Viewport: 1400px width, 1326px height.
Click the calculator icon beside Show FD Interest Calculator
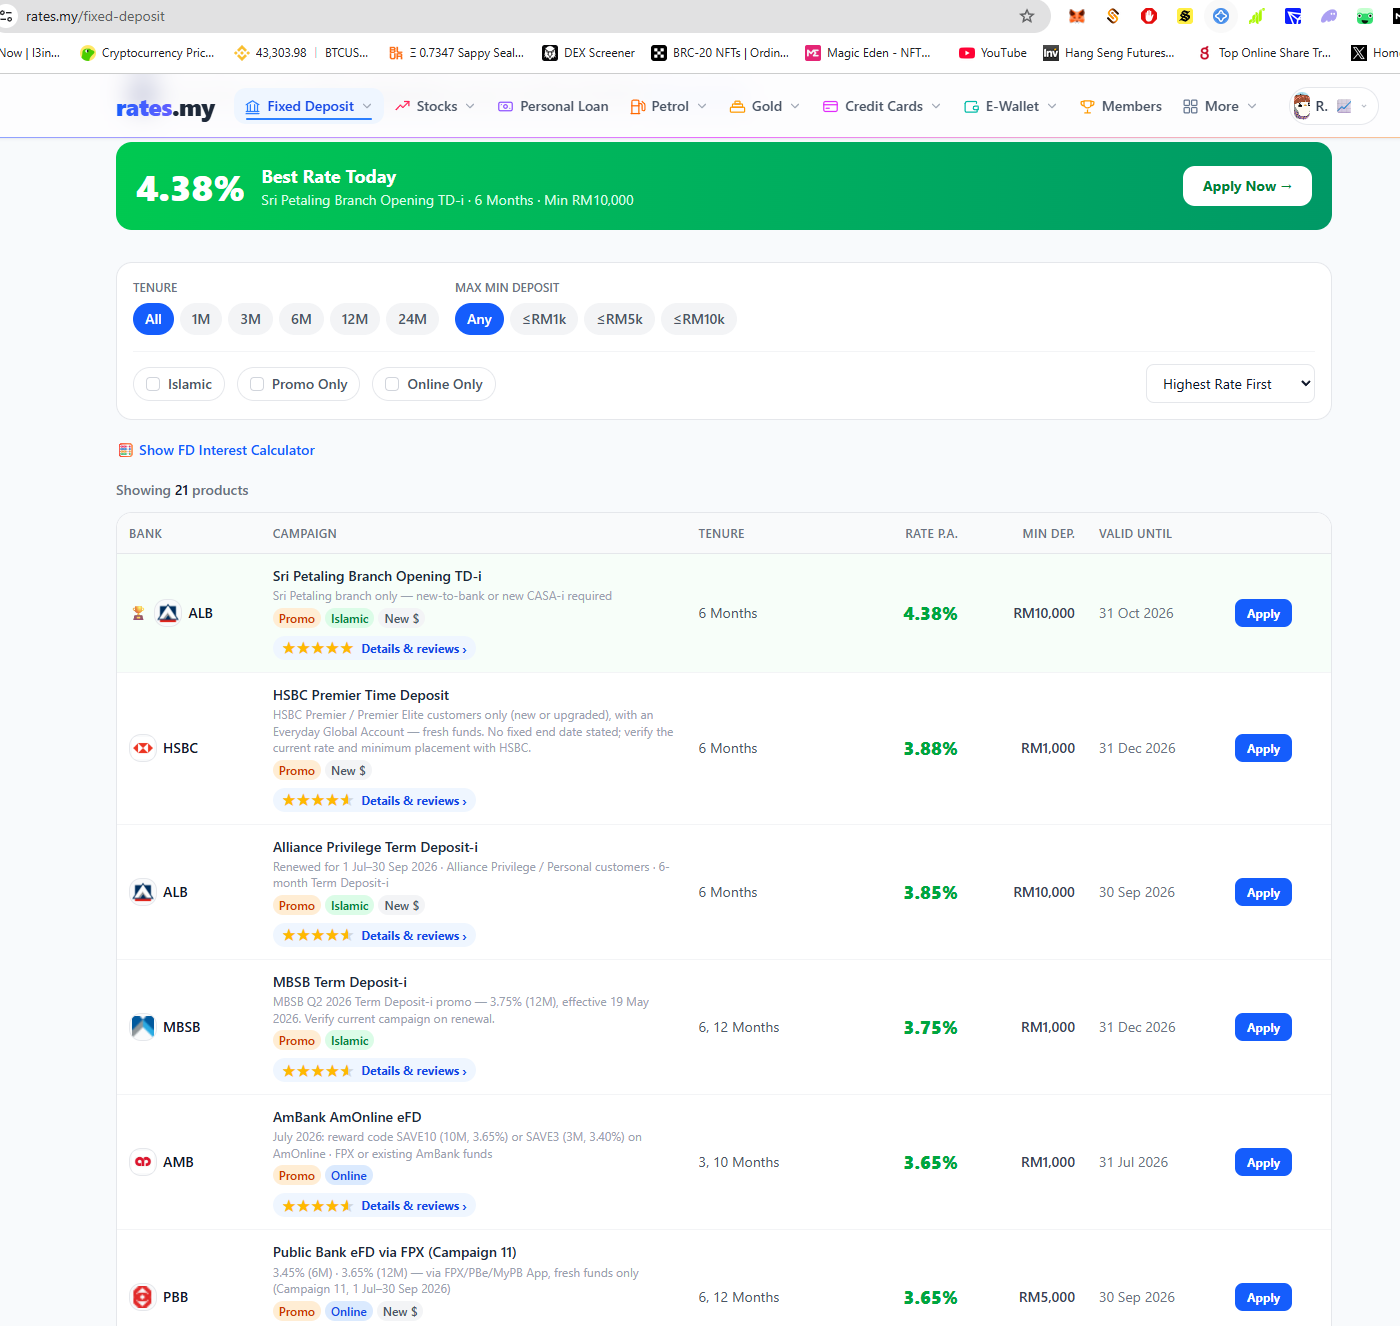pos(126,450)
